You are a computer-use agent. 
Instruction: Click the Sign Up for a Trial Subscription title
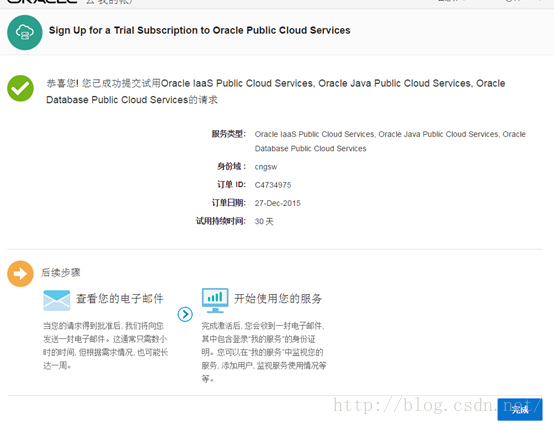click(x=200, y=30)
